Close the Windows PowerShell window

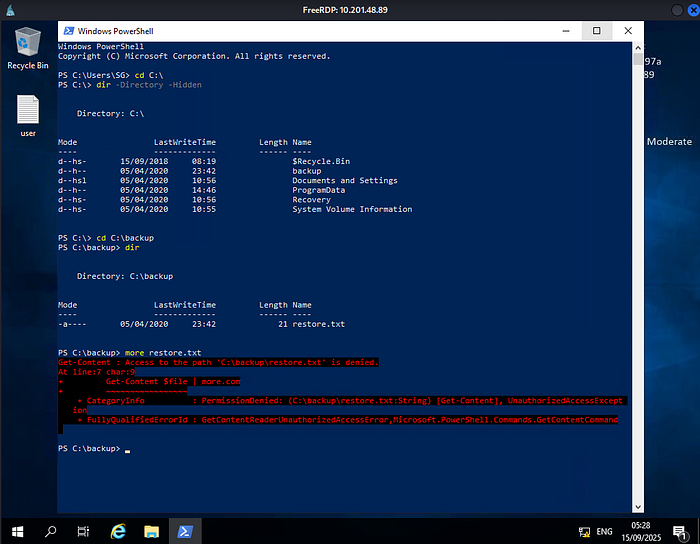(628, 31)
